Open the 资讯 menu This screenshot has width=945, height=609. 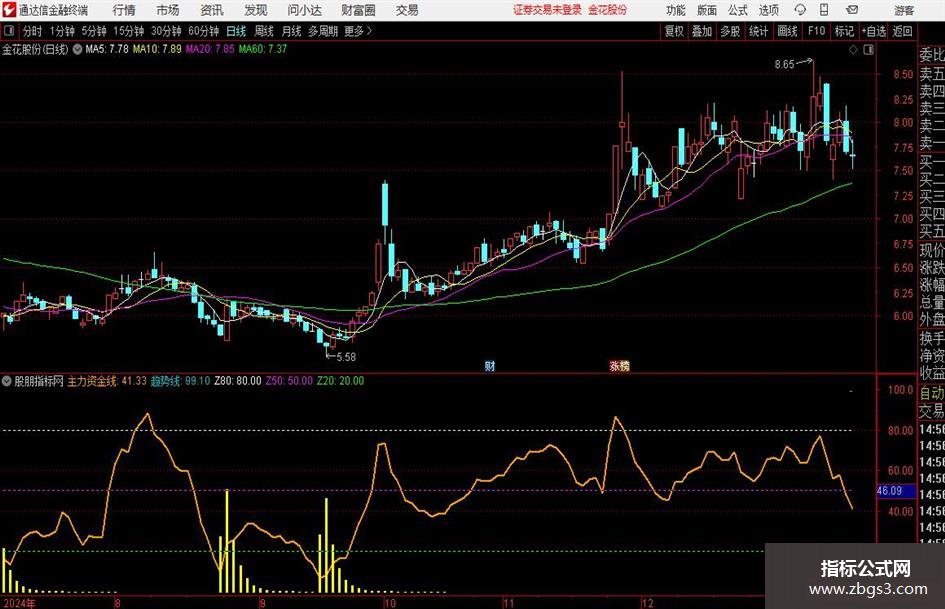click(212, 10)
